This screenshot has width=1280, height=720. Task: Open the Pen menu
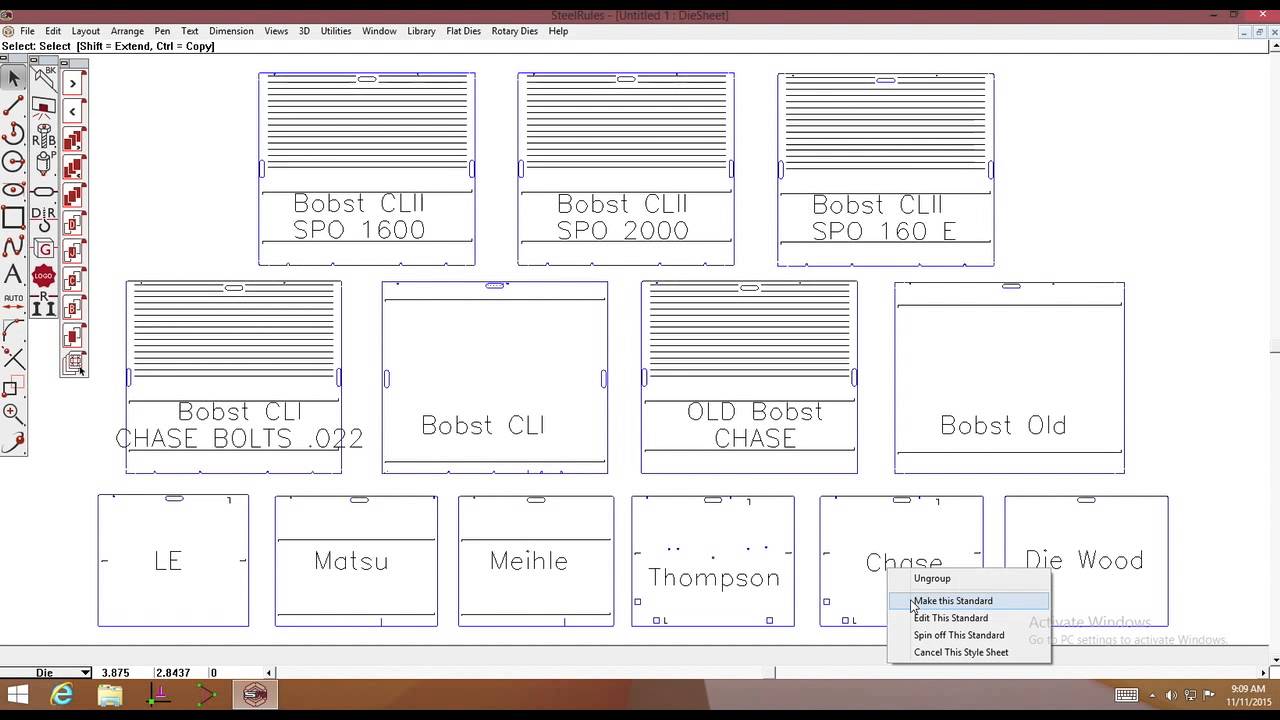(162, 31)
